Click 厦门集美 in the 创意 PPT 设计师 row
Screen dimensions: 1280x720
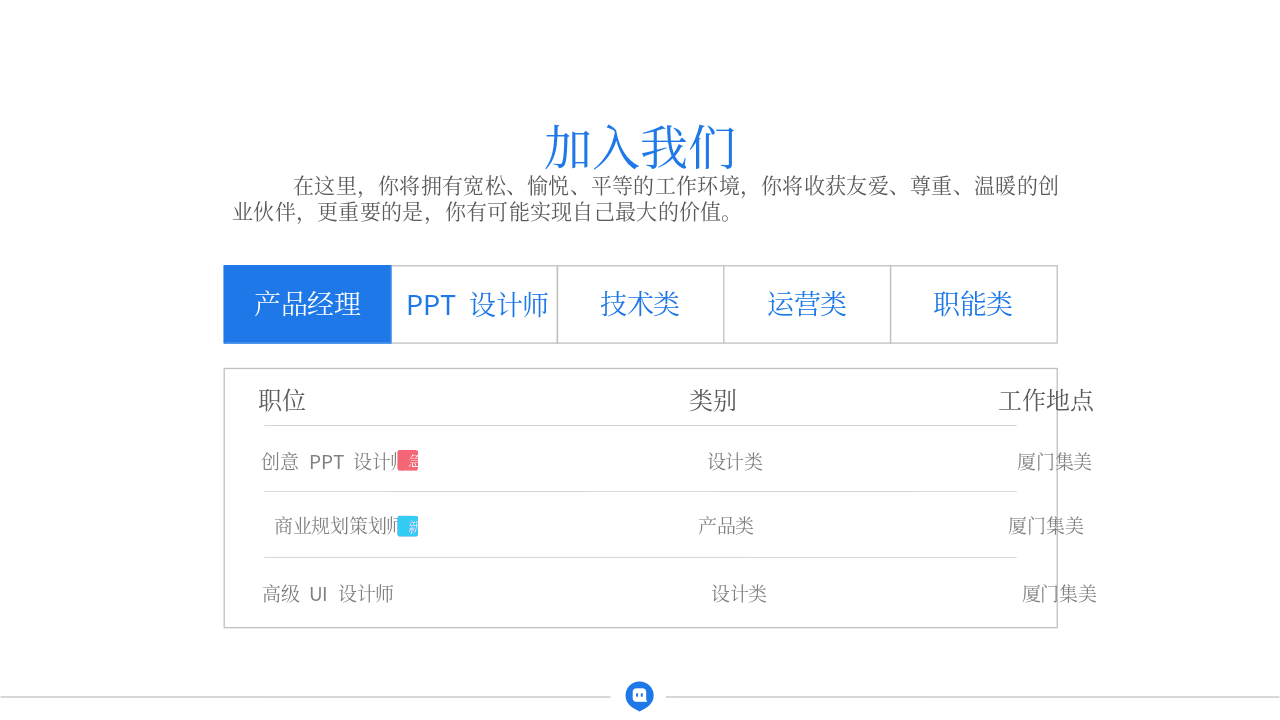tap(1054, 462)
